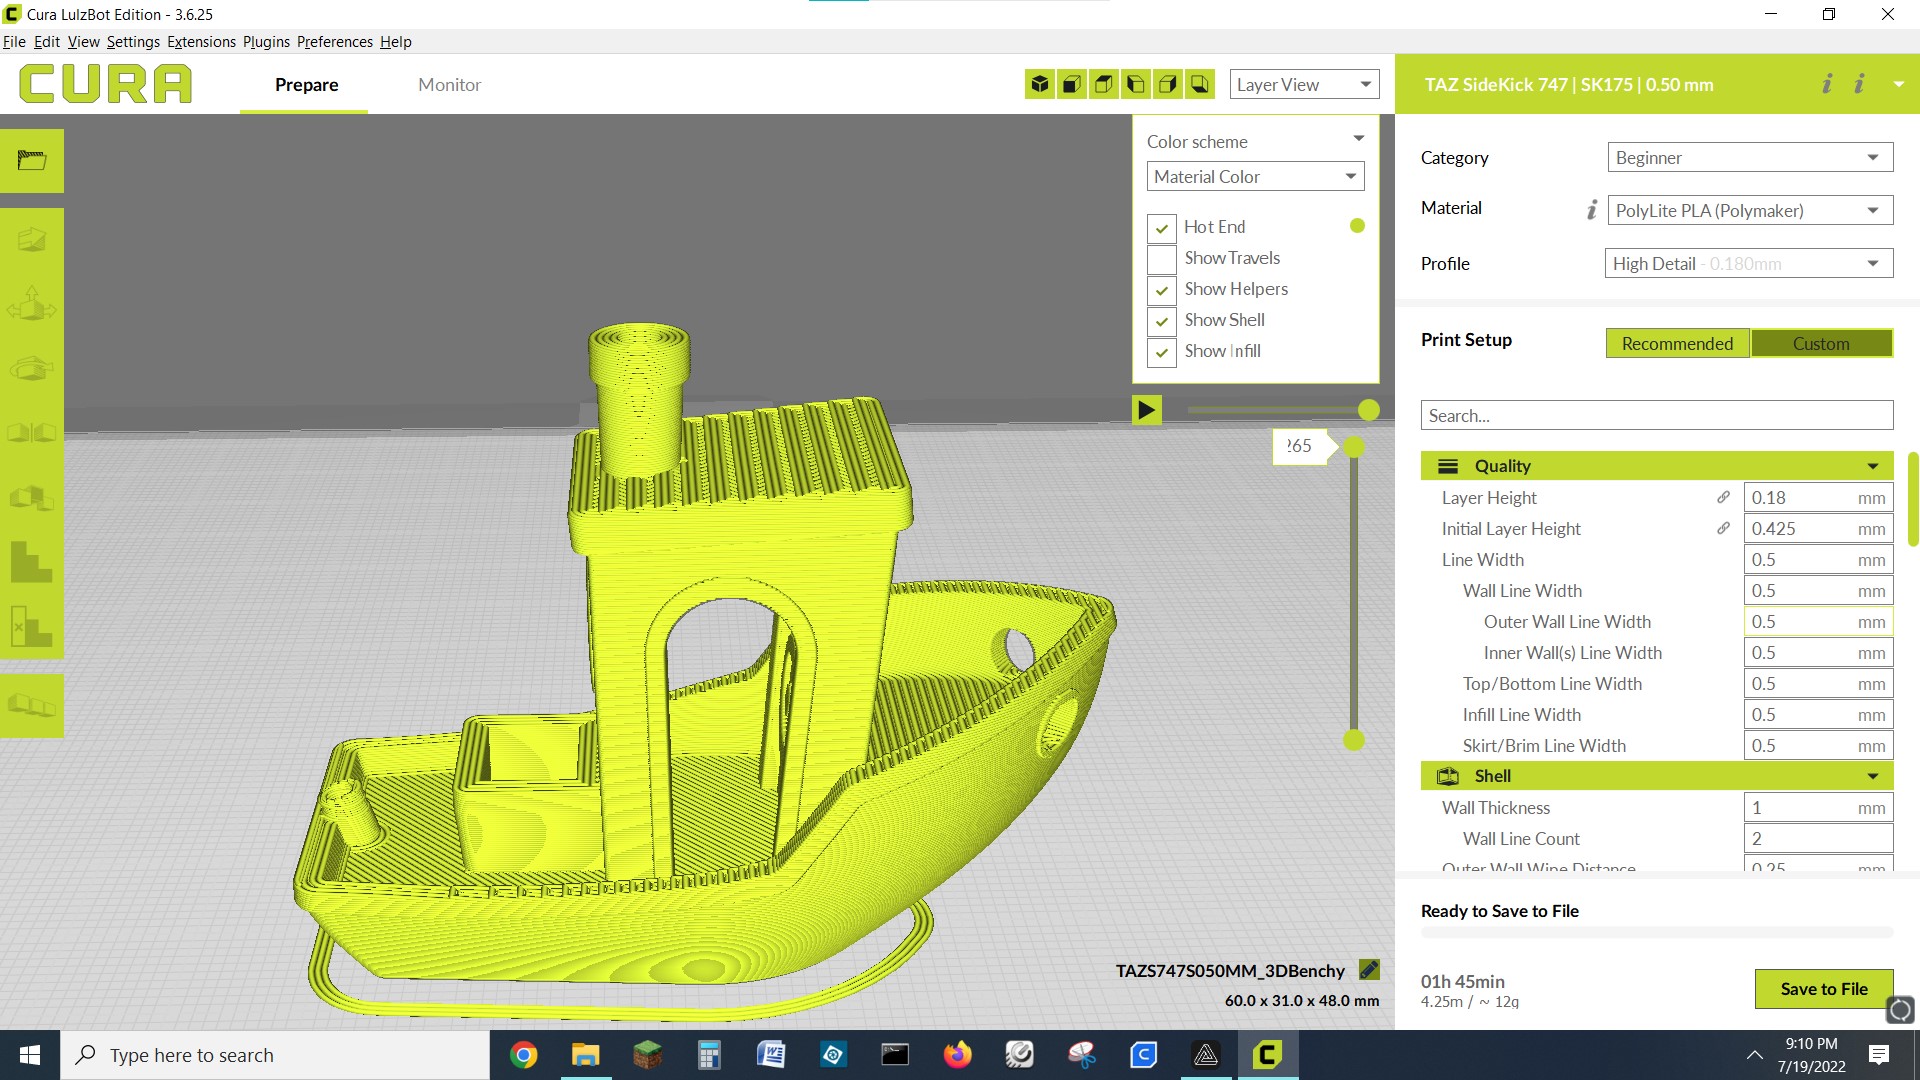The width and height of the screenshot is (1920, 1080).
Task: Click the Save to File button
Action: (1824, 988)
